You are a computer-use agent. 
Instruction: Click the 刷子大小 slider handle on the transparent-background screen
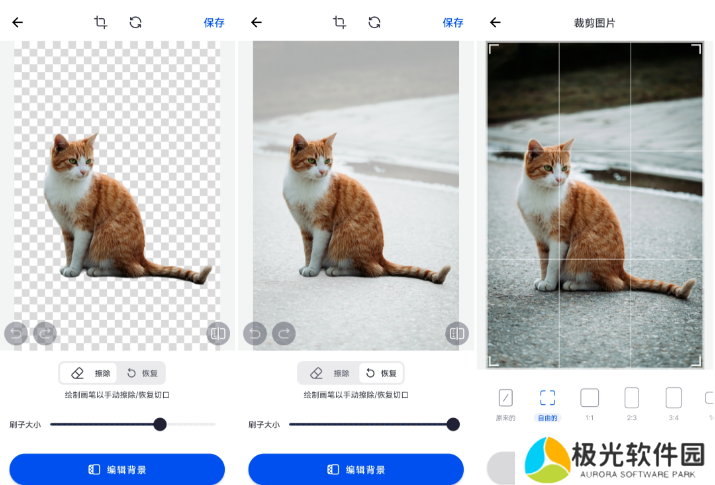(160, 424)
